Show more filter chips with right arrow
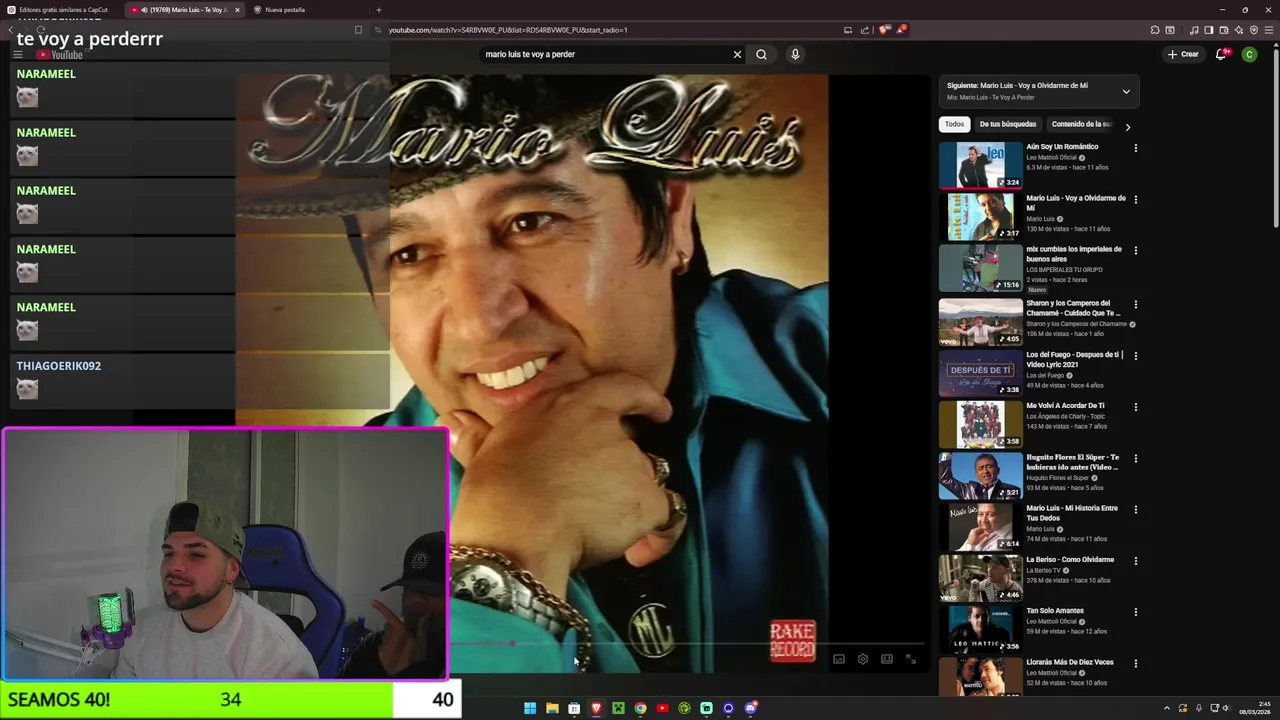Screen dimensions: 1280x720 [x=1127, y=127]
